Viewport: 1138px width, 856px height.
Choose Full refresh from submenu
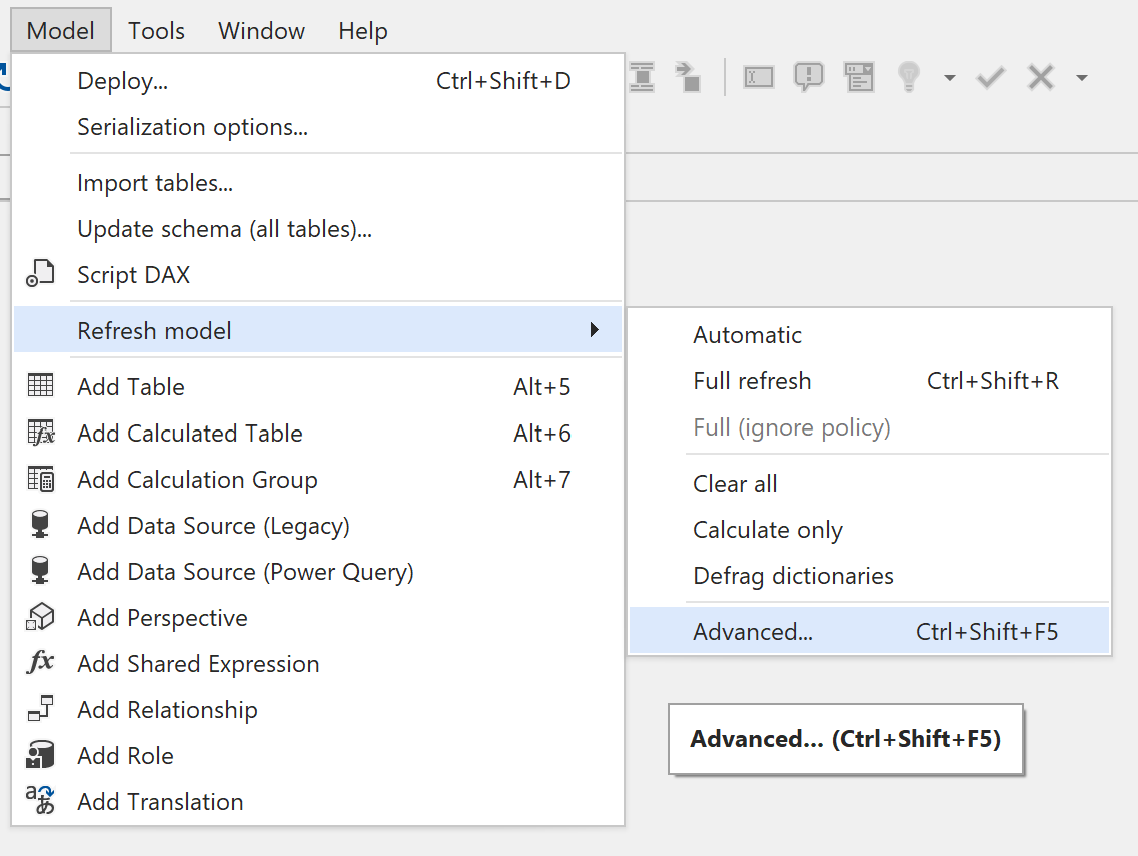pyautogui.click(x=752, y=381)
